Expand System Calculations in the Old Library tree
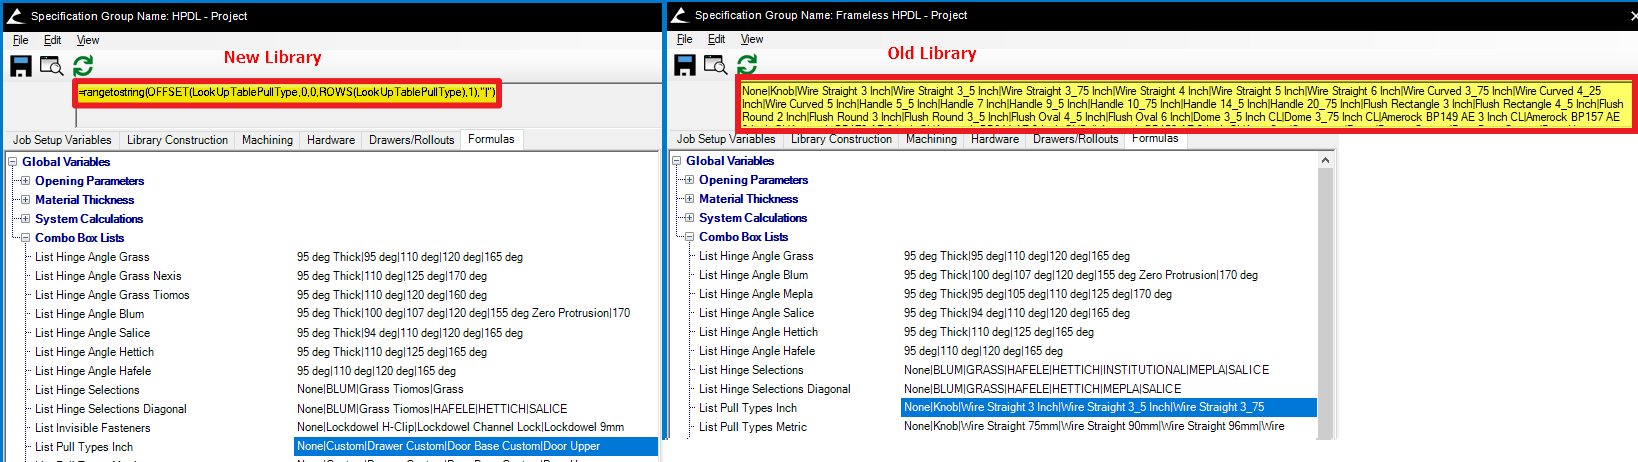 (689, 218)
